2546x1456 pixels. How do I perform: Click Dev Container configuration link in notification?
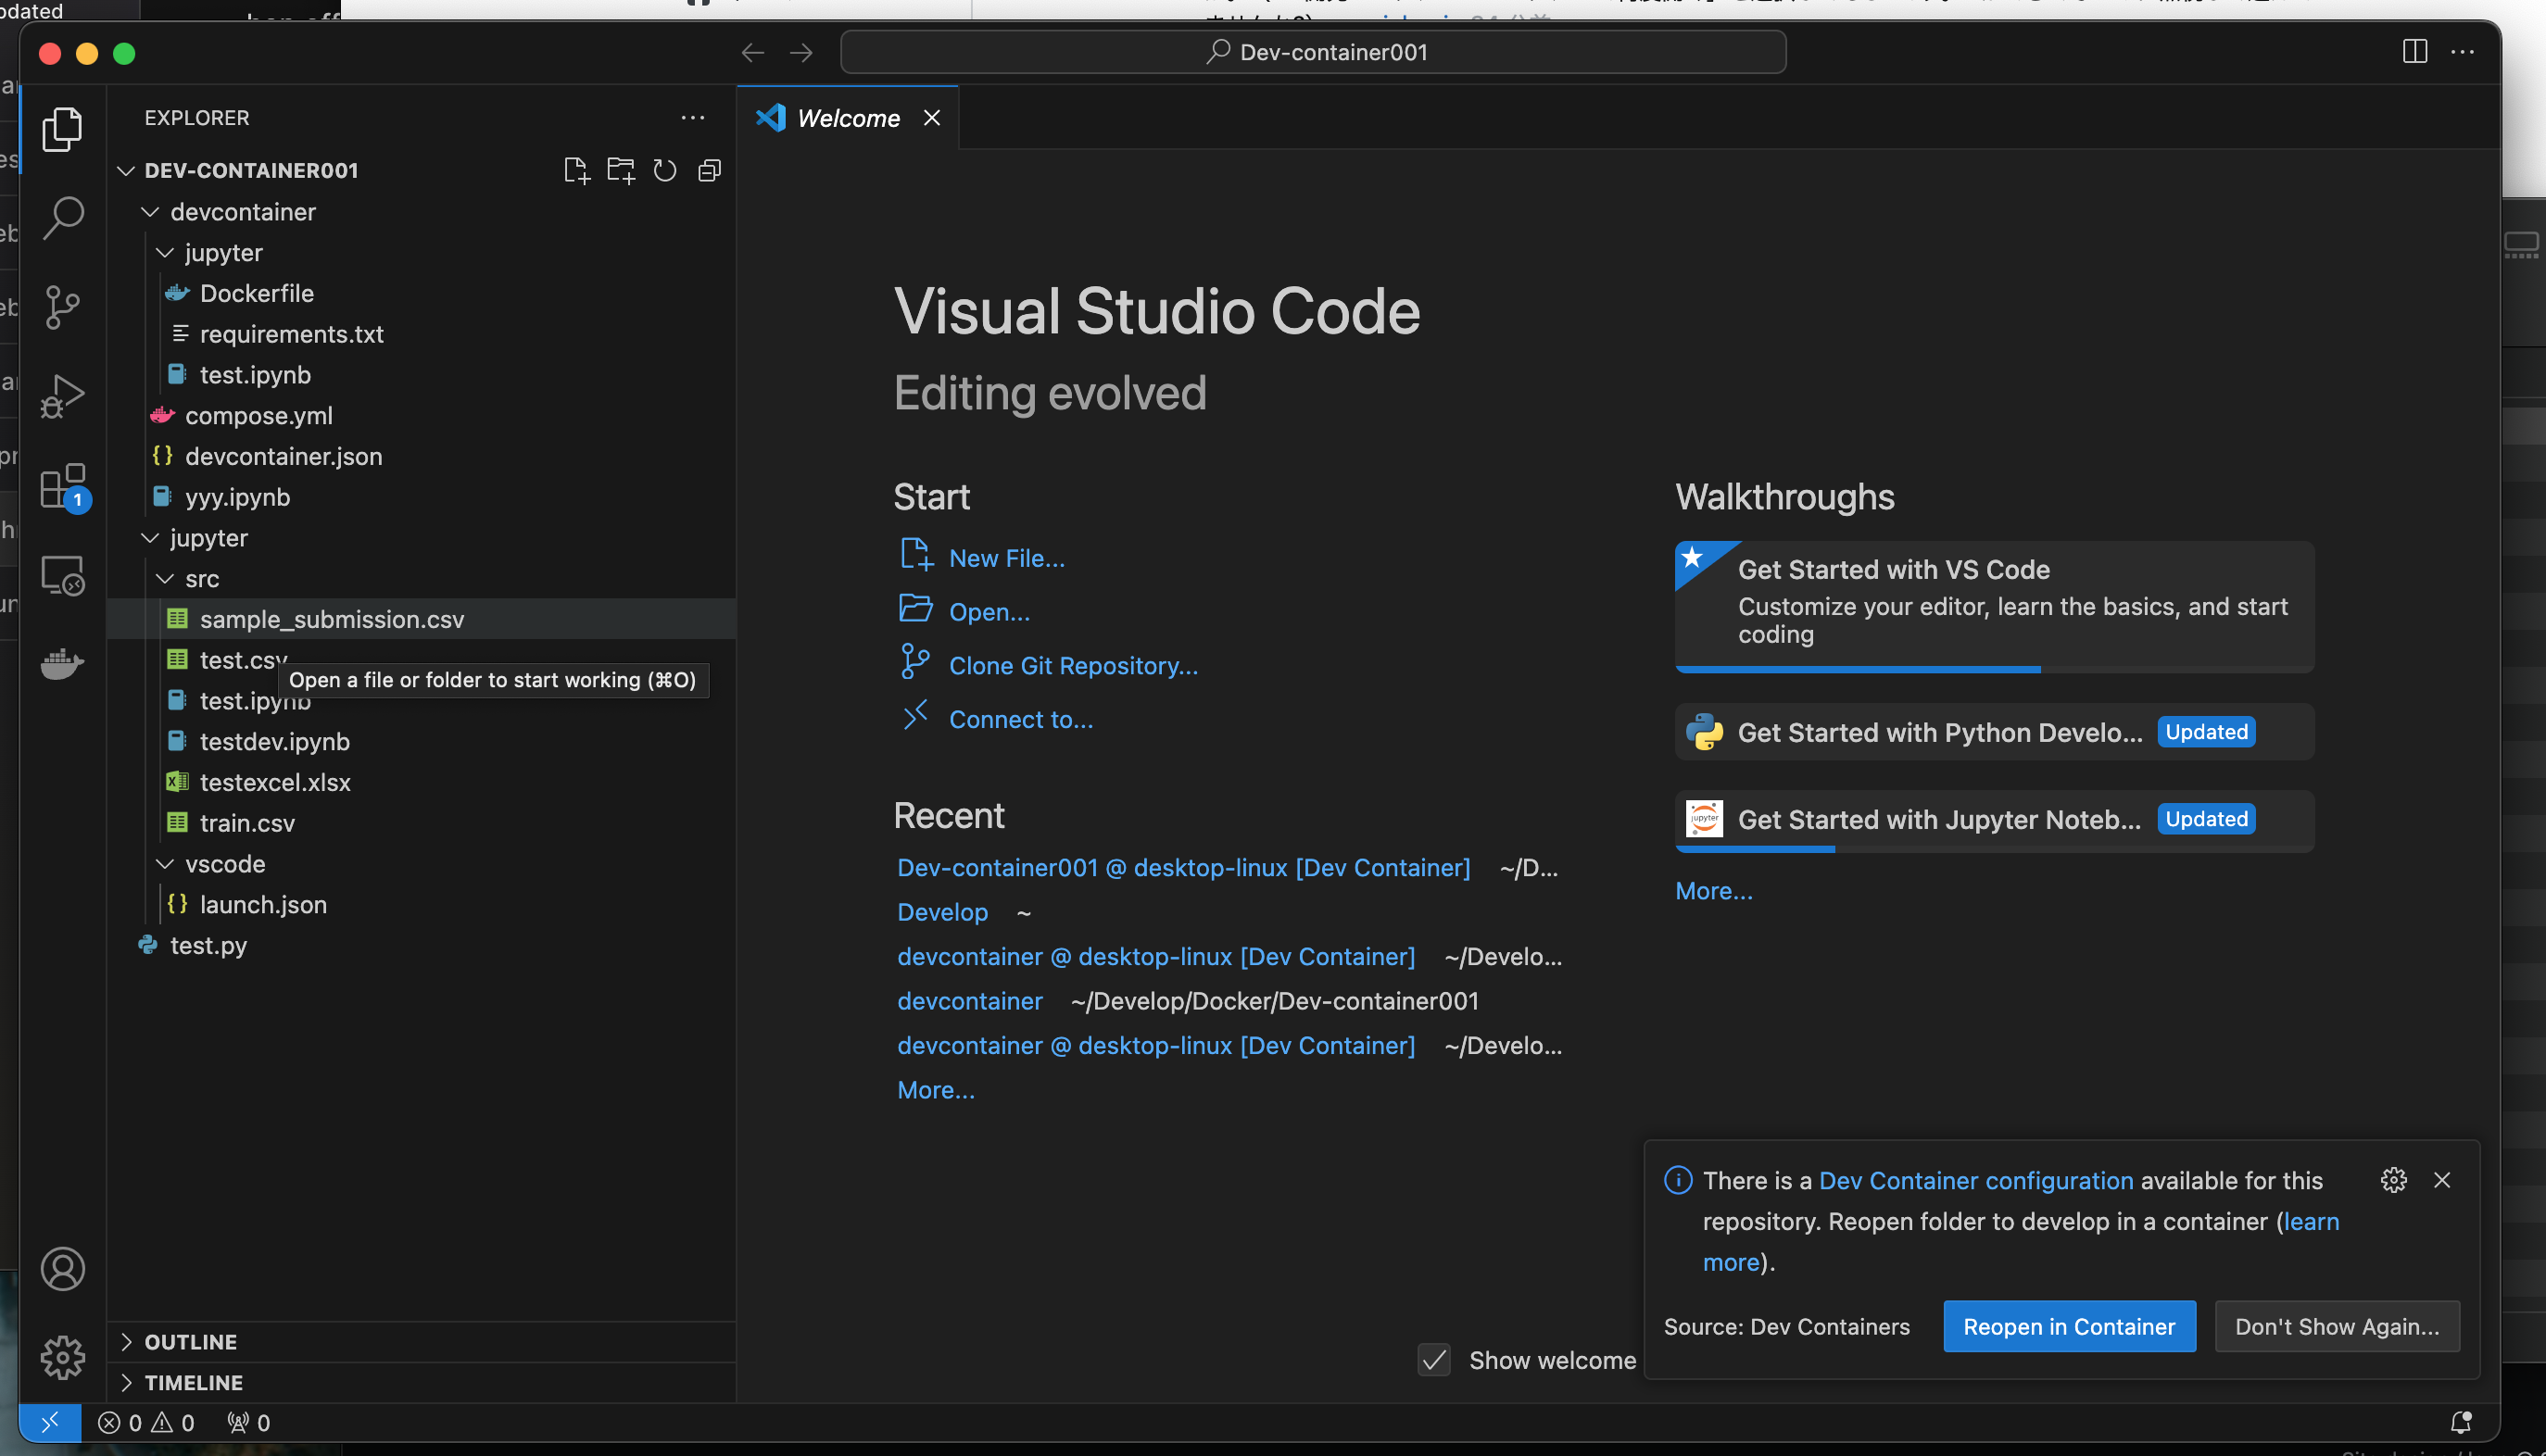[1975, 1180]
